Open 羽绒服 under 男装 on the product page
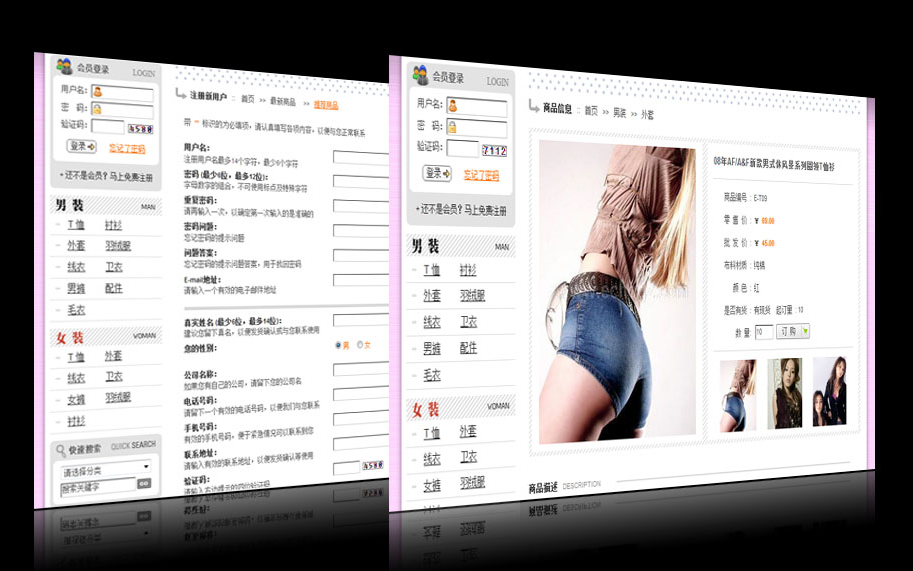 473,296
